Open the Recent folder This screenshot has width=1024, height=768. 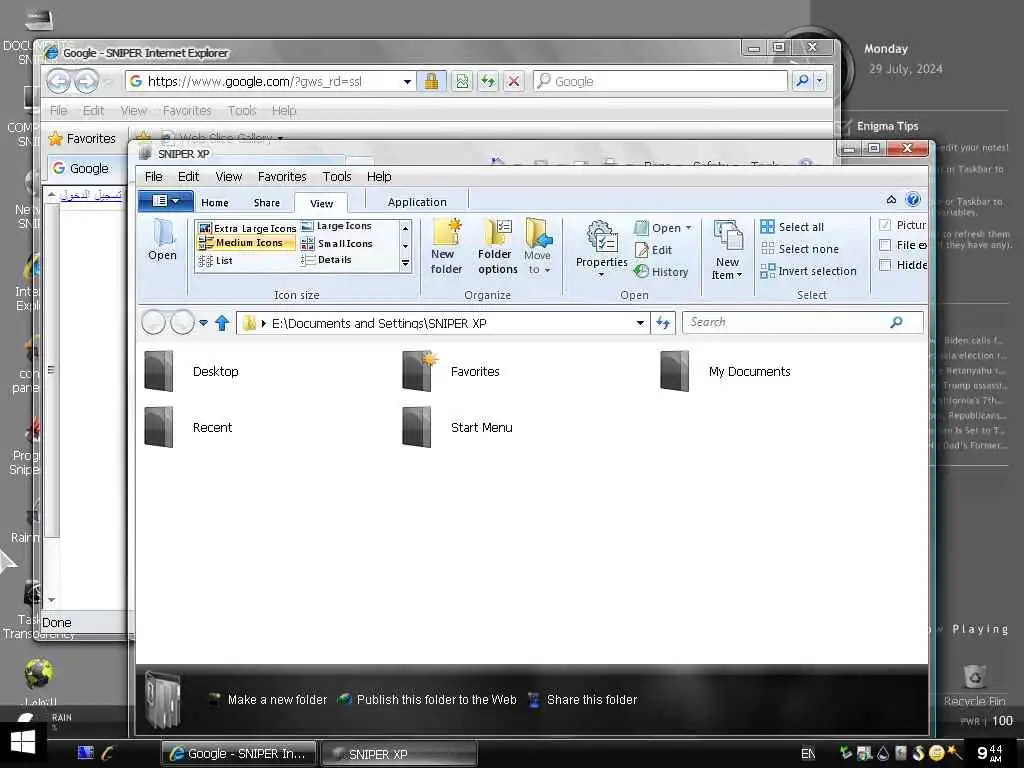tap(188, 427)
